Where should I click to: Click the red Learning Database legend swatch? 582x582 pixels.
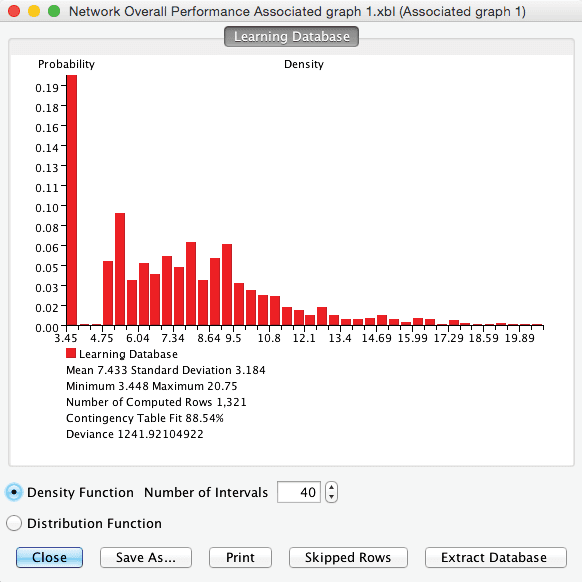71,353
